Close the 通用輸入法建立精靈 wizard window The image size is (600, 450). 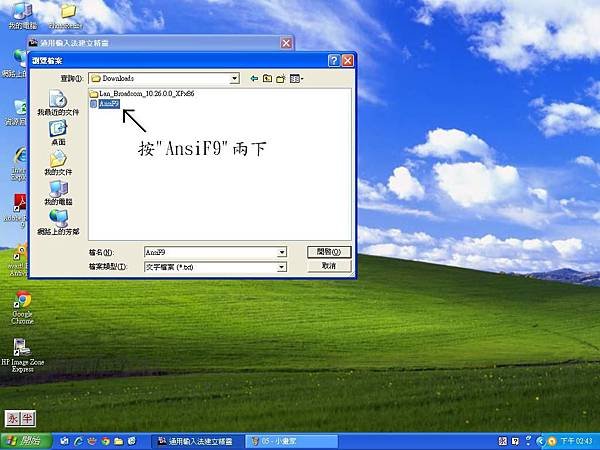point(286,43)
